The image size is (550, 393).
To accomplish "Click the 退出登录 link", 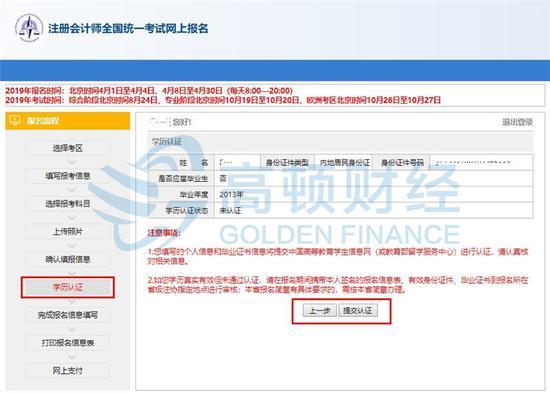I will click(x=517, y=122).
